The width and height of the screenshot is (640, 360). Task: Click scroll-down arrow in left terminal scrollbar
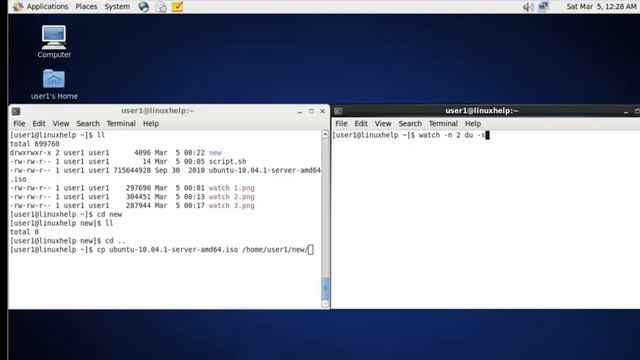click(325, 304)
